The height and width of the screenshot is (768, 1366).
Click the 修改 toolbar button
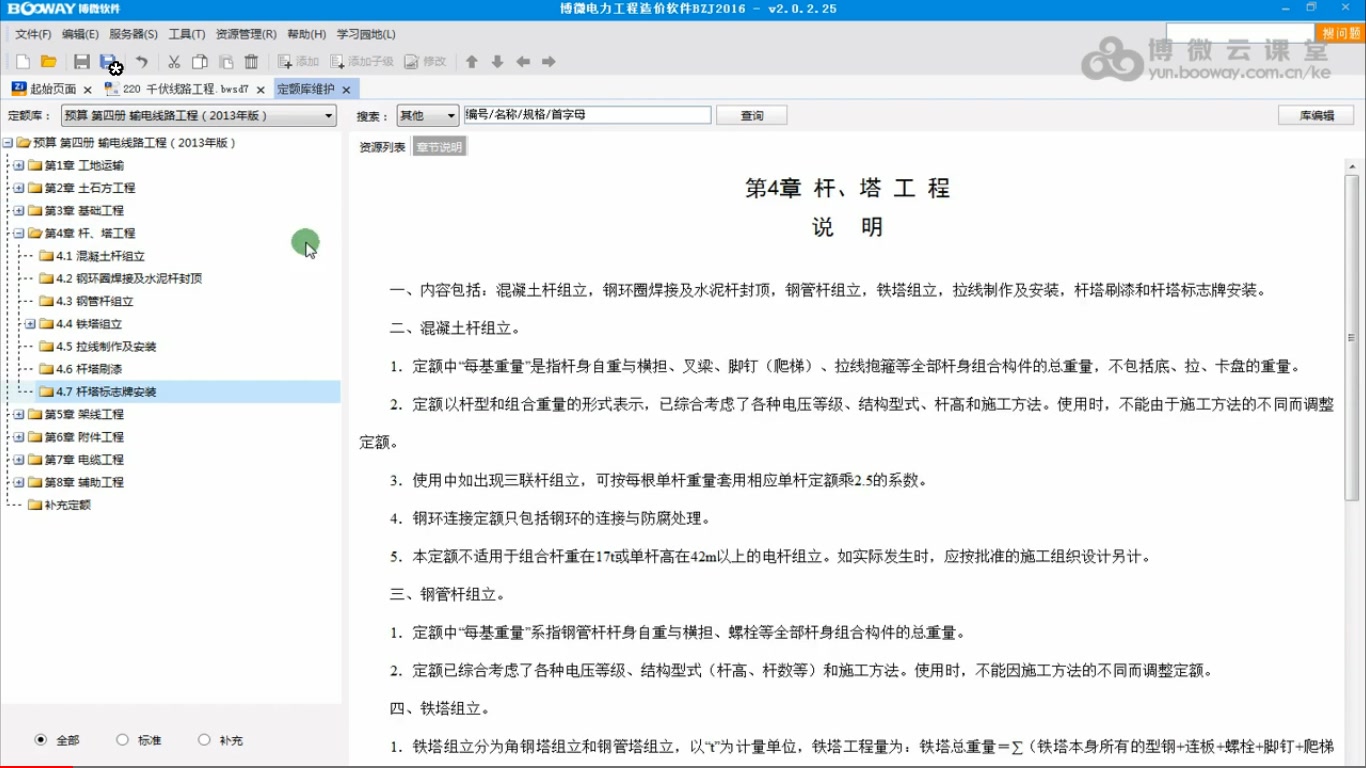tap(425, 62)
